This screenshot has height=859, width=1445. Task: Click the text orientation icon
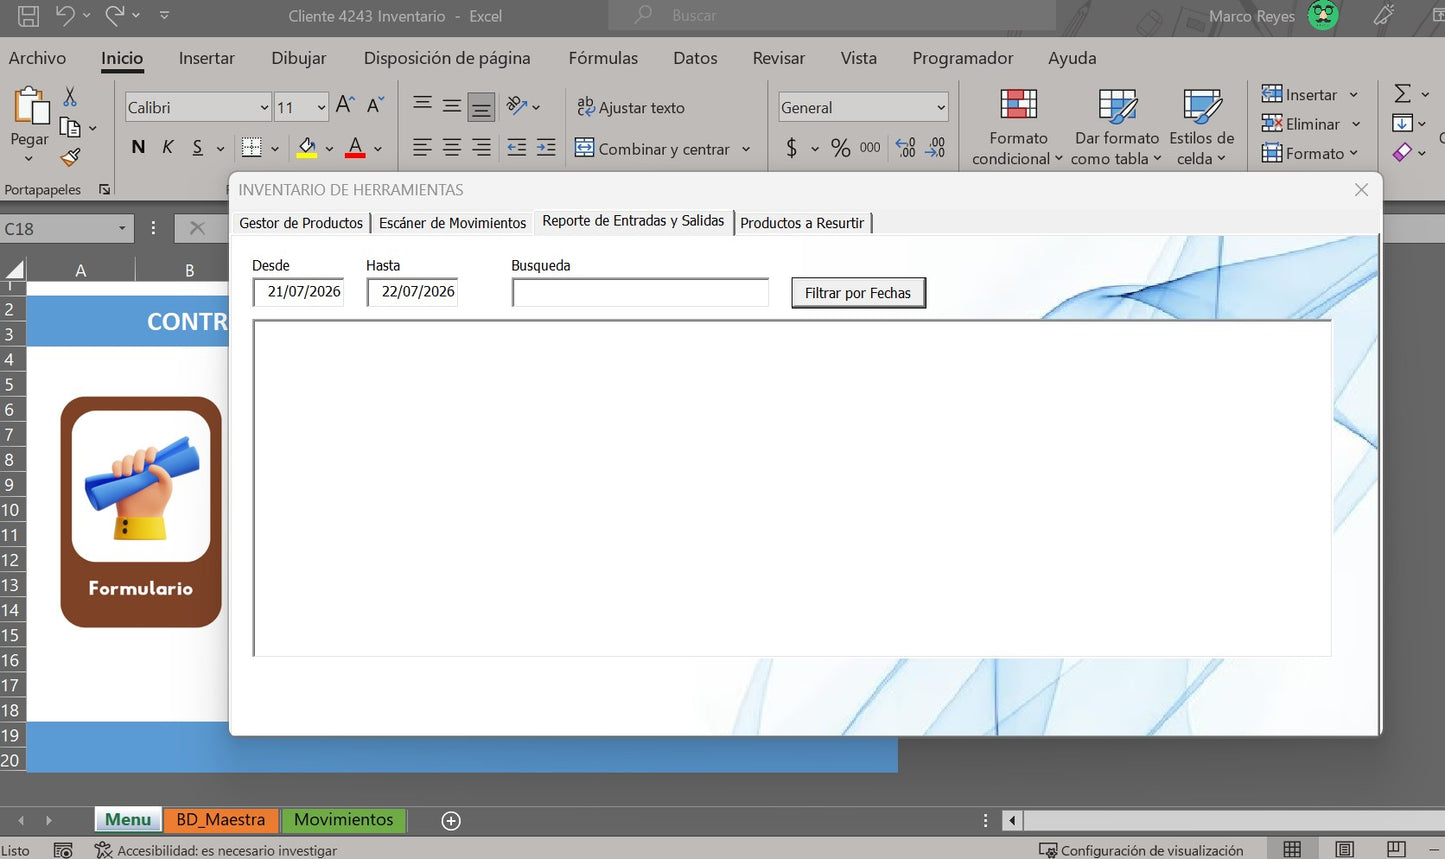pyautogui.click(x=517, y=105)
